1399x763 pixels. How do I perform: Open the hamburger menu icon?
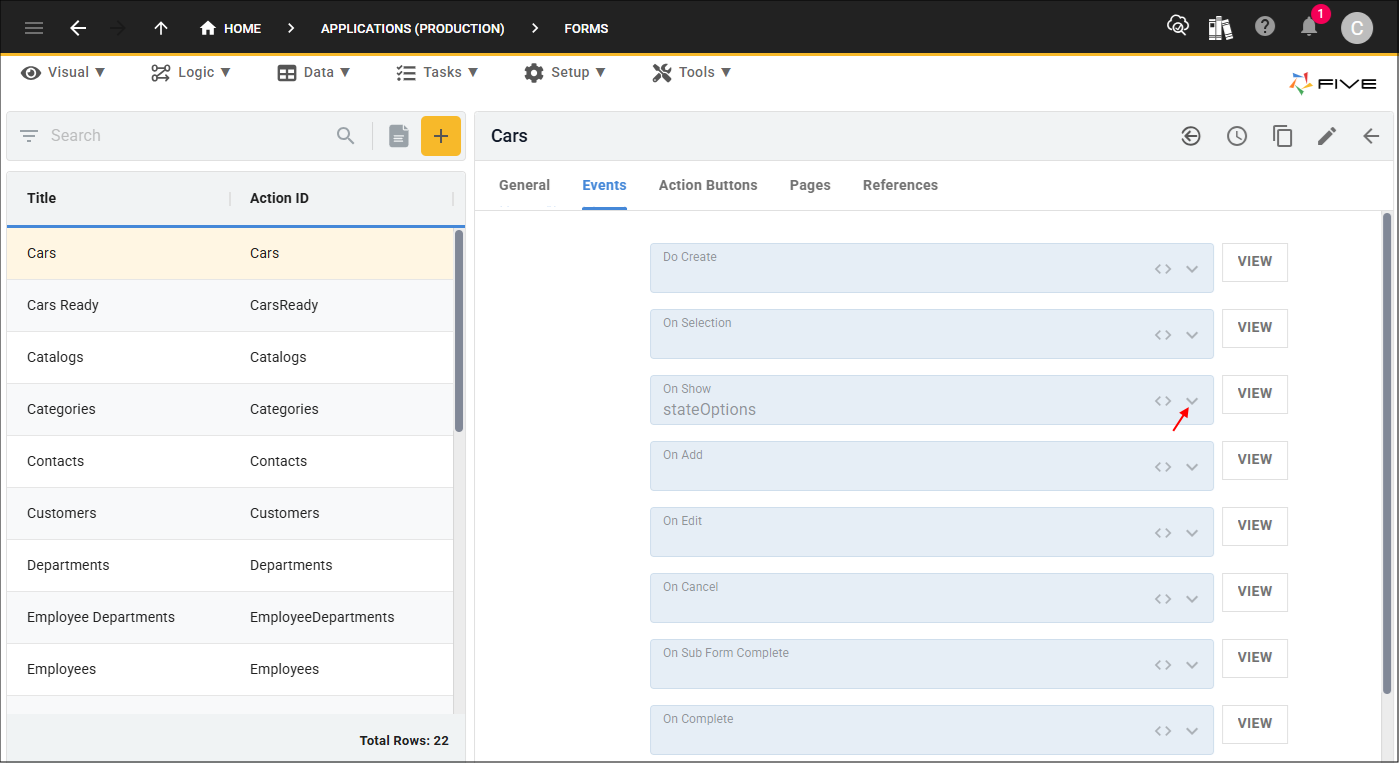[34, 28]
